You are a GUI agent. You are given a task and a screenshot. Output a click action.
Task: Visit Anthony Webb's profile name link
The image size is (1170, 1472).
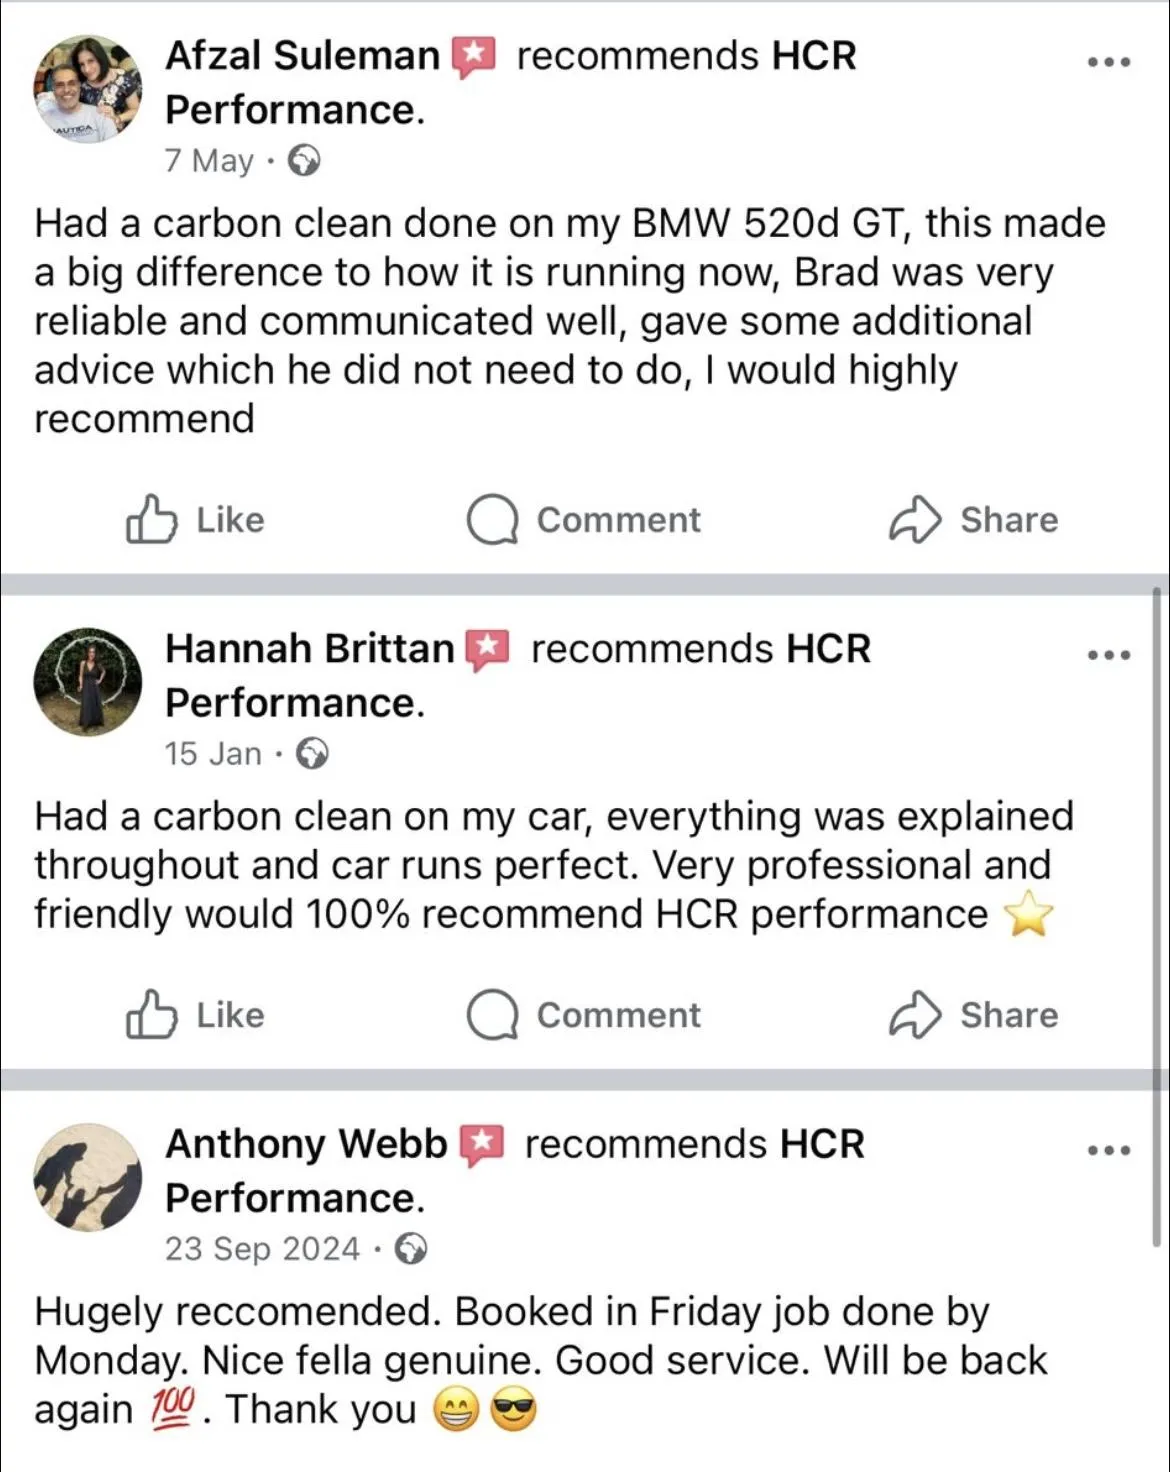point(306,1144)
